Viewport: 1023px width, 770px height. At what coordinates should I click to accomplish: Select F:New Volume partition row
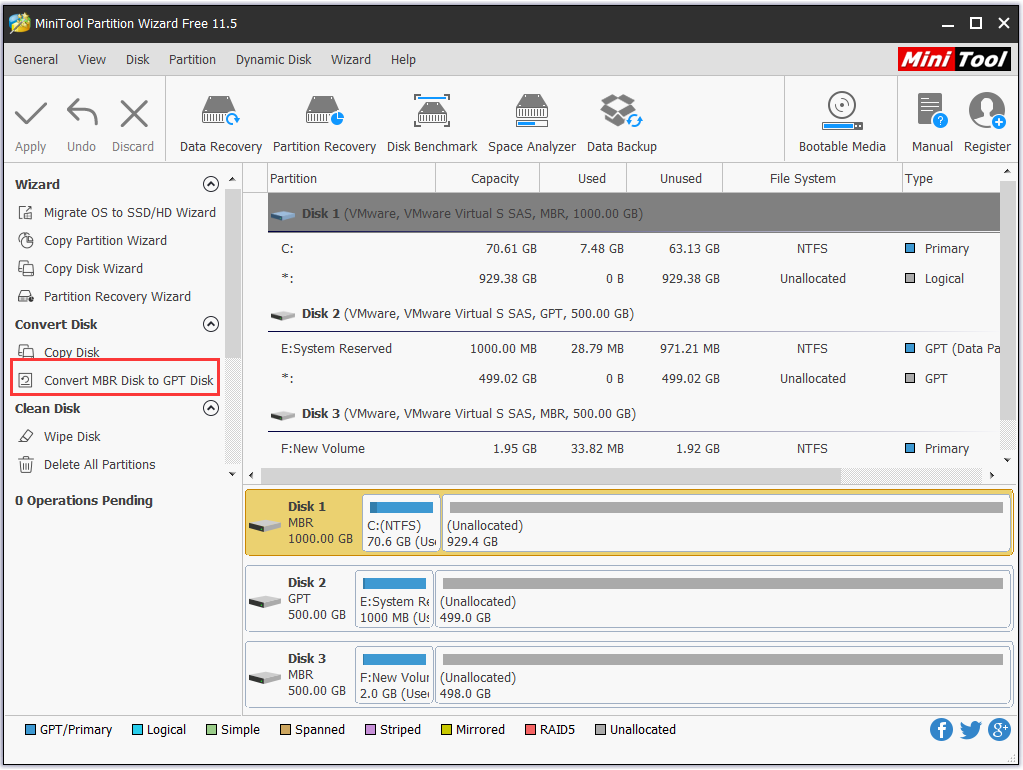pos(634,448)
